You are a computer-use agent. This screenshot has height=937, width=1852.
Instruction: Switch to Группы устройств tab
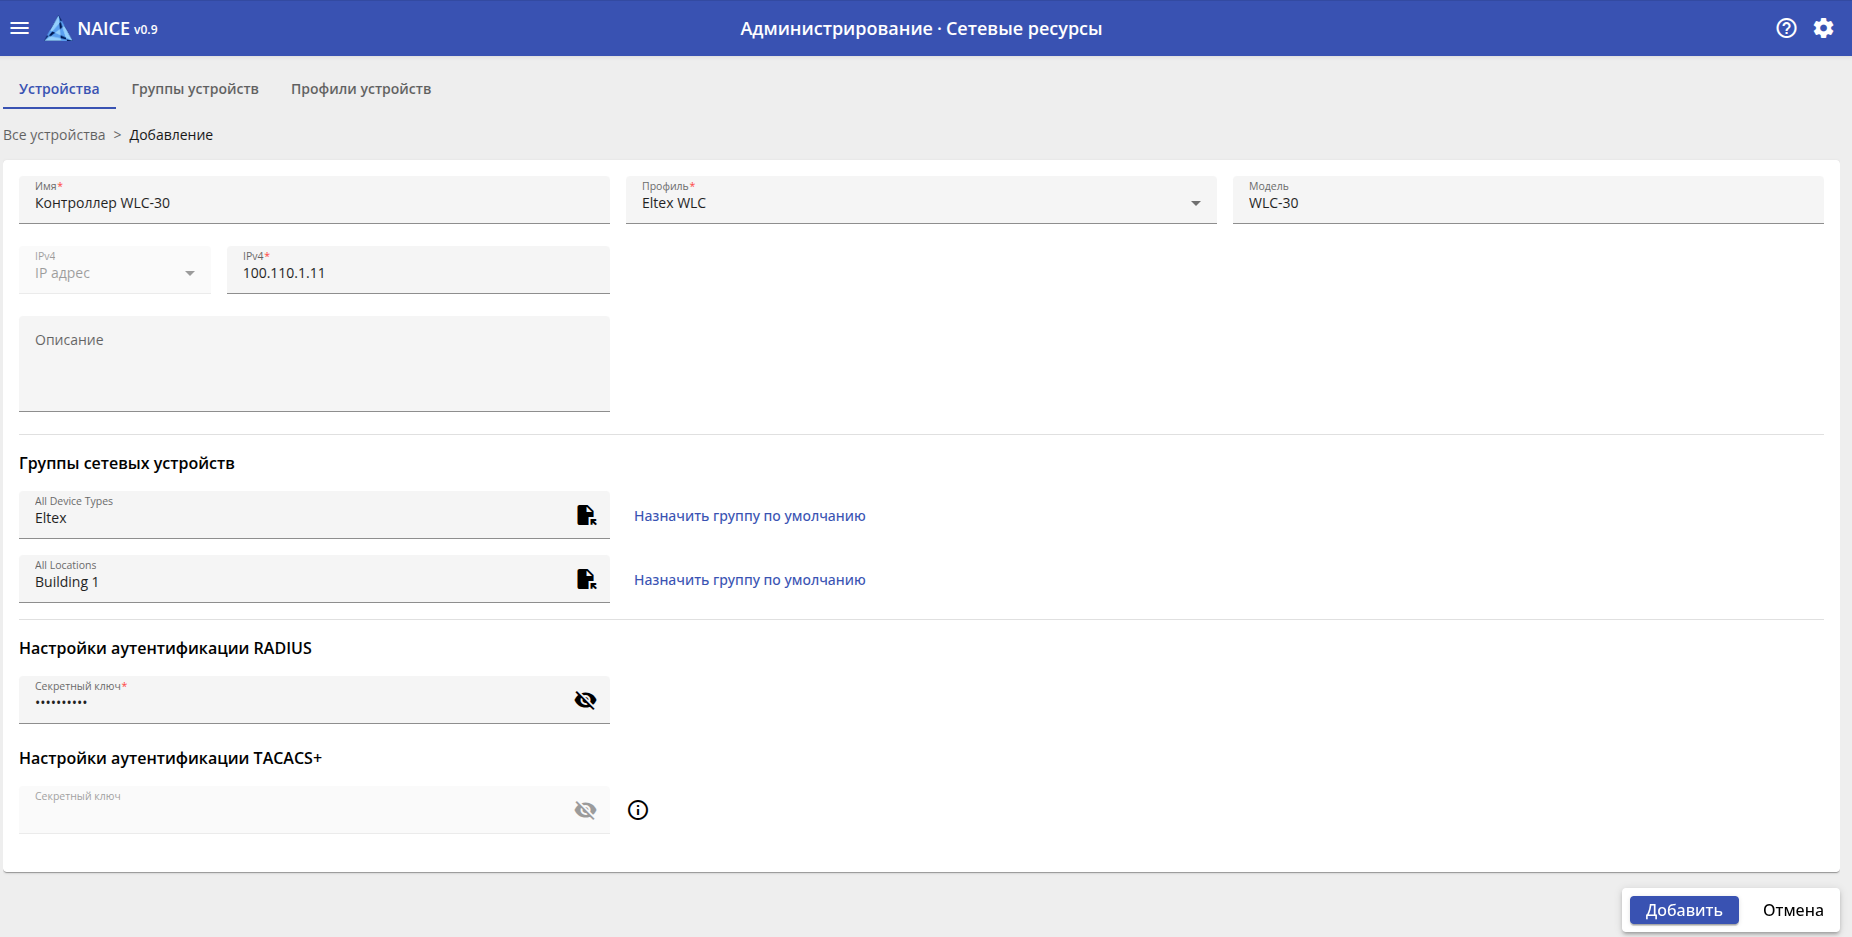pos(195,89)
